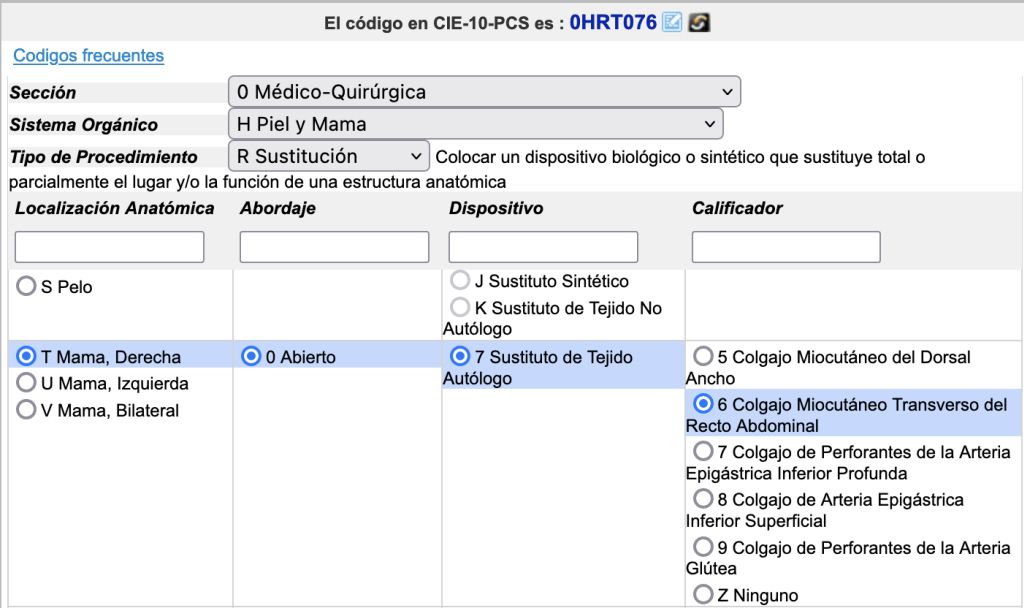Screen dimensions: 1024x608
Task: Select V Mama, Bilateral option
Action: pyautogui.click(x=27, y=410)
